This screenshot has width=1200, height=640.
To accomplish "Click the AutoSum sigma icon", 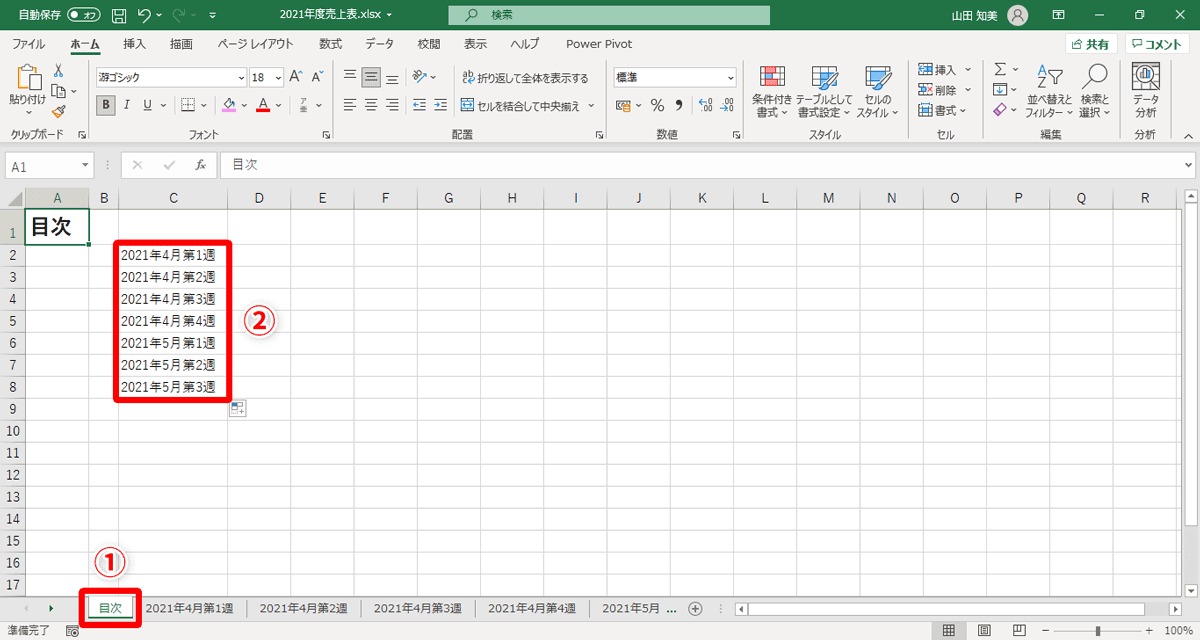I will tap(999, 70).
